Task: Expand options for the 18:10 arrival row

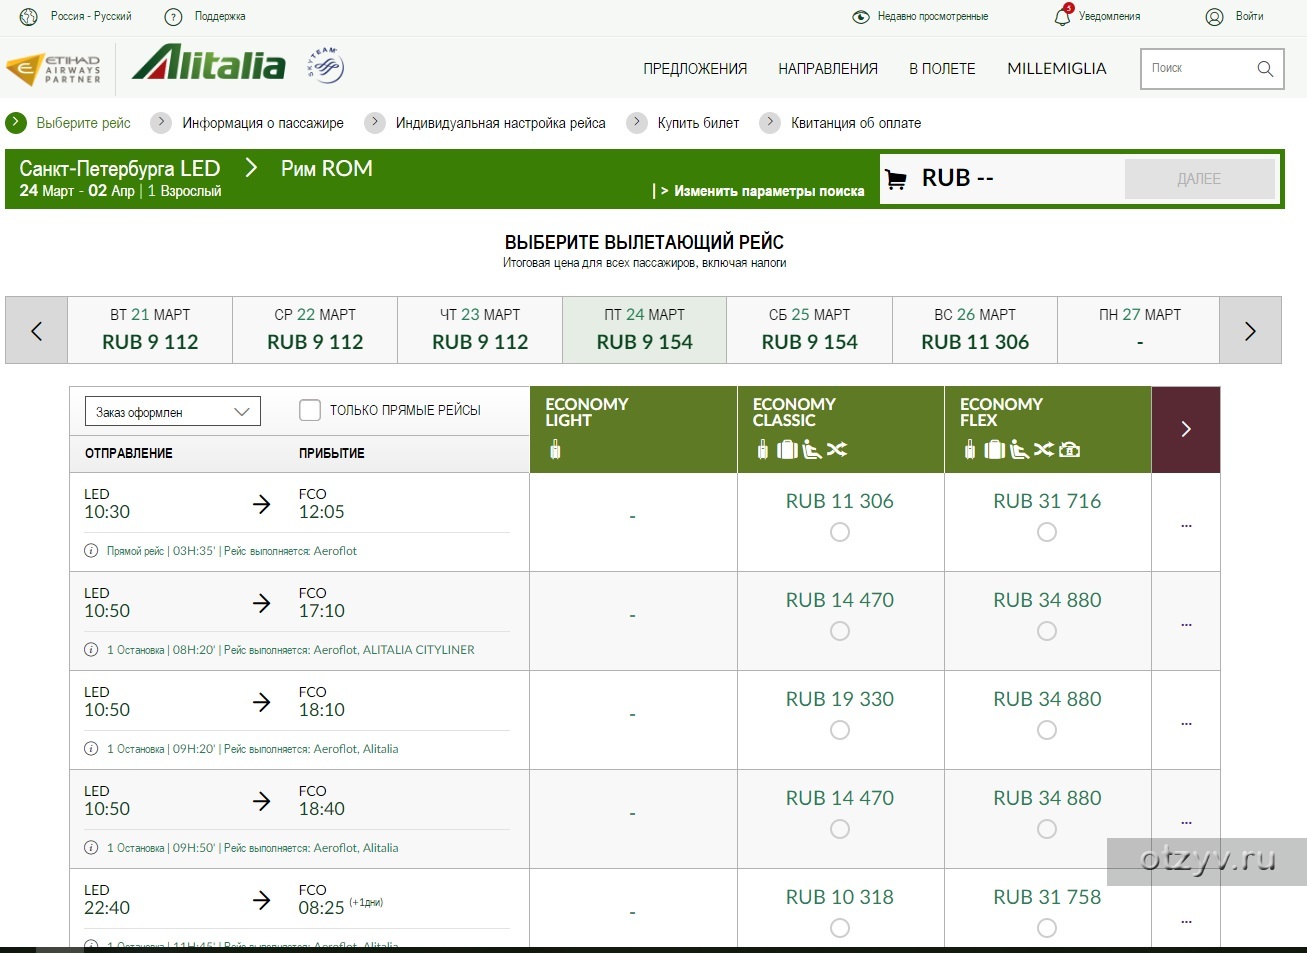Action: coord(1186,722)
